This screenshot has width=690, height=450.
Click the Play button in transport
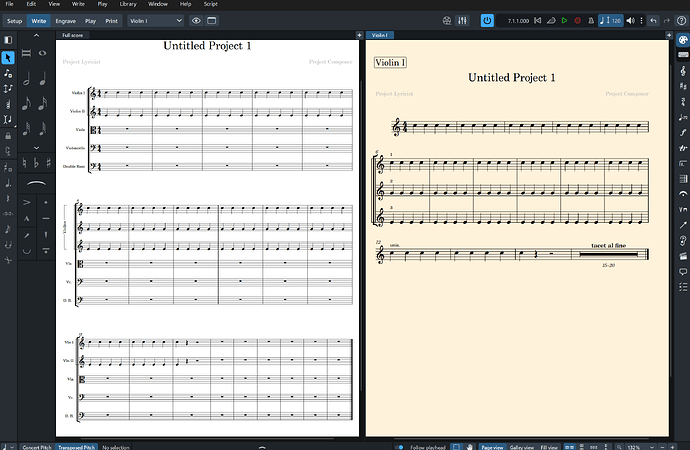(564, 20)
